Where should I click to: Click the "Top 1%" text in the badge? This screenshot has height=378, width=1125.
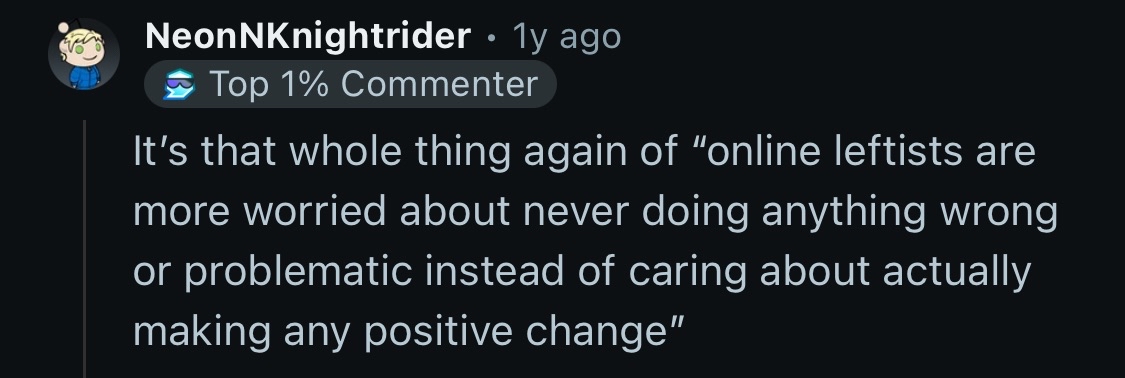[268, 84]
